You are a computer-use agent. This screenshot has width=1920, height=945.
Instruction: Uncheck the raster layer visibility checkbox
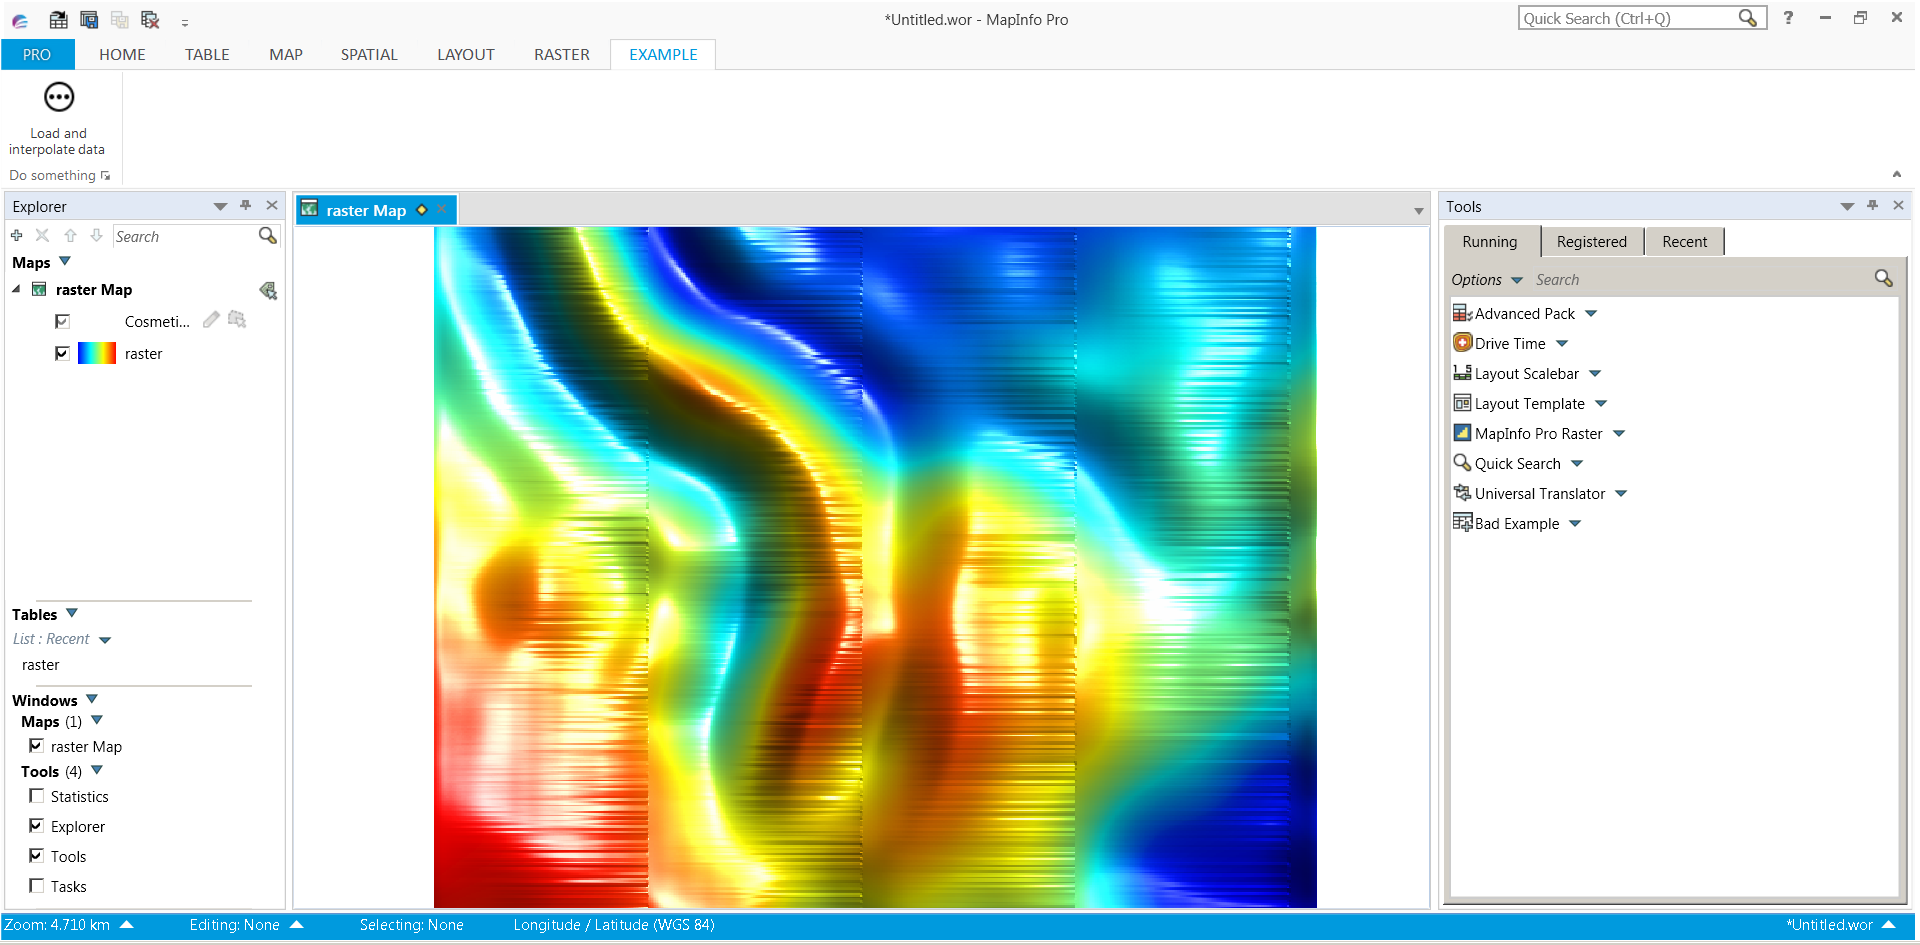coord(62,353)
